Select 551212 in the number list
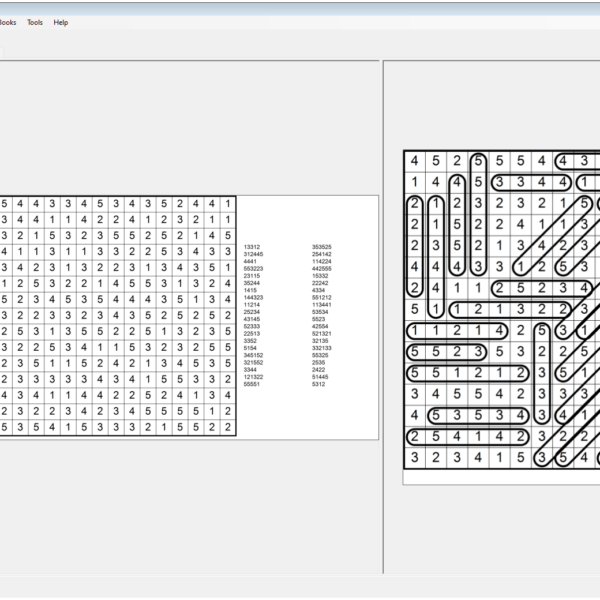This screenshot has width=600, height=600. [x=322, y=297]
